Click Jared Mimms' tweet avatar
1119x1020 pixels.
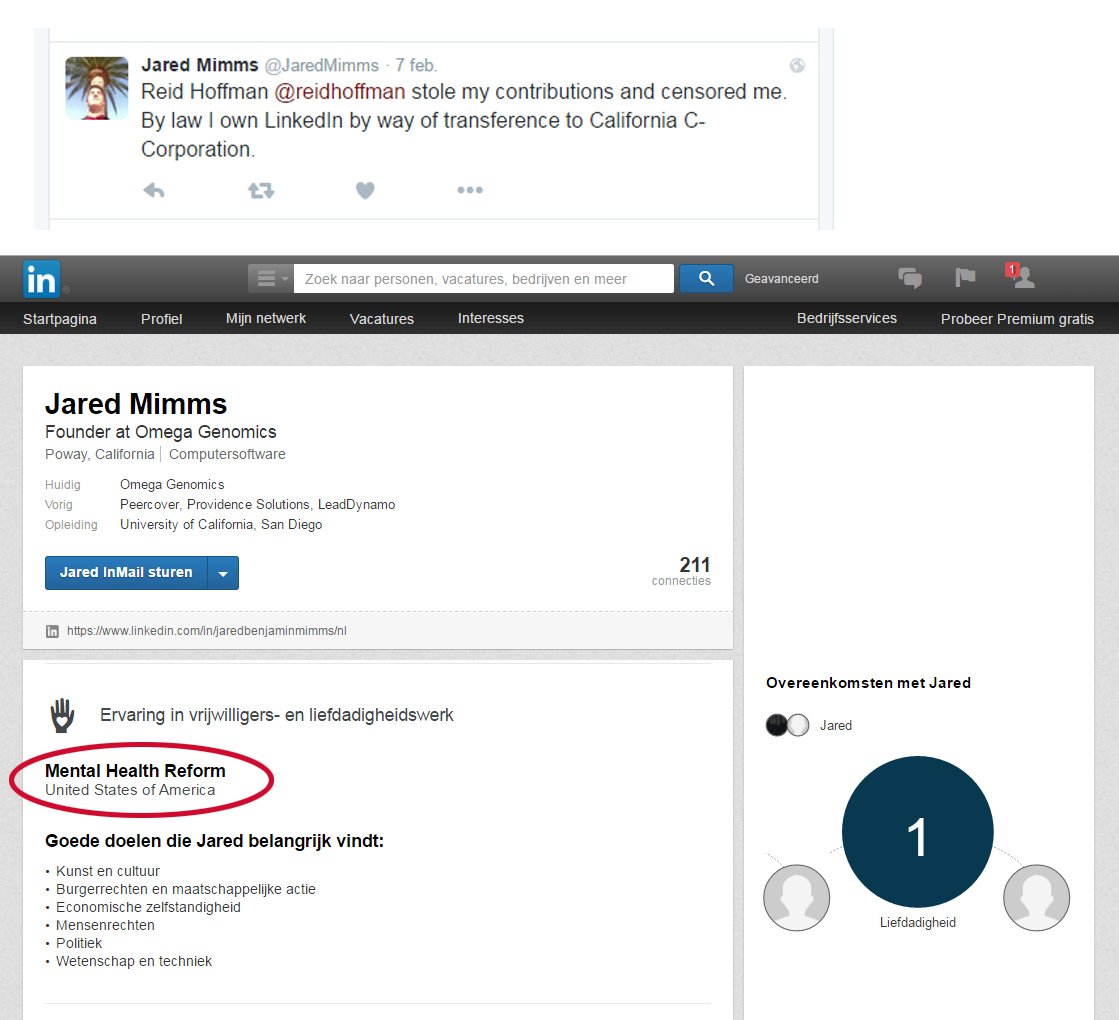coord(97,89)
